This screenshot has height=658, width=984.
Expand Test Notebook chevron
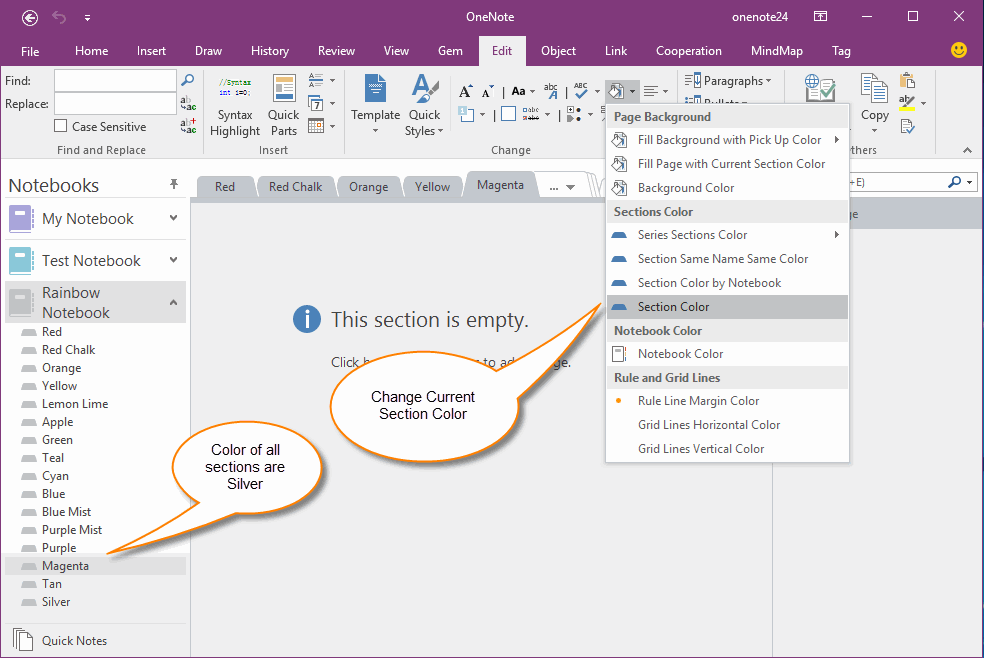(174, 260)
